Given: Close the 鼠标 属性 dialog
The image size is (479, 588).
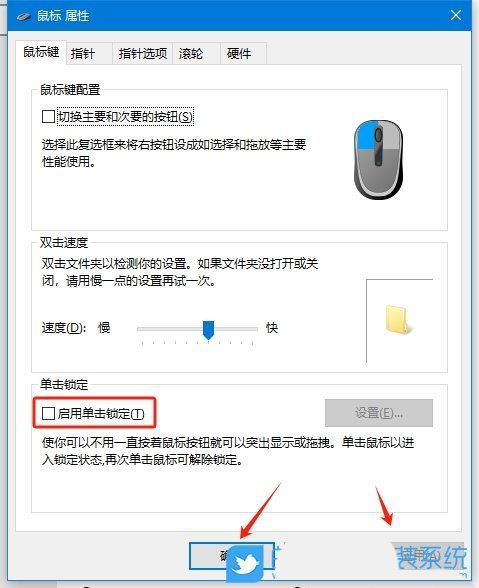Looking at the screenshot, I should [x=456, y=15].
